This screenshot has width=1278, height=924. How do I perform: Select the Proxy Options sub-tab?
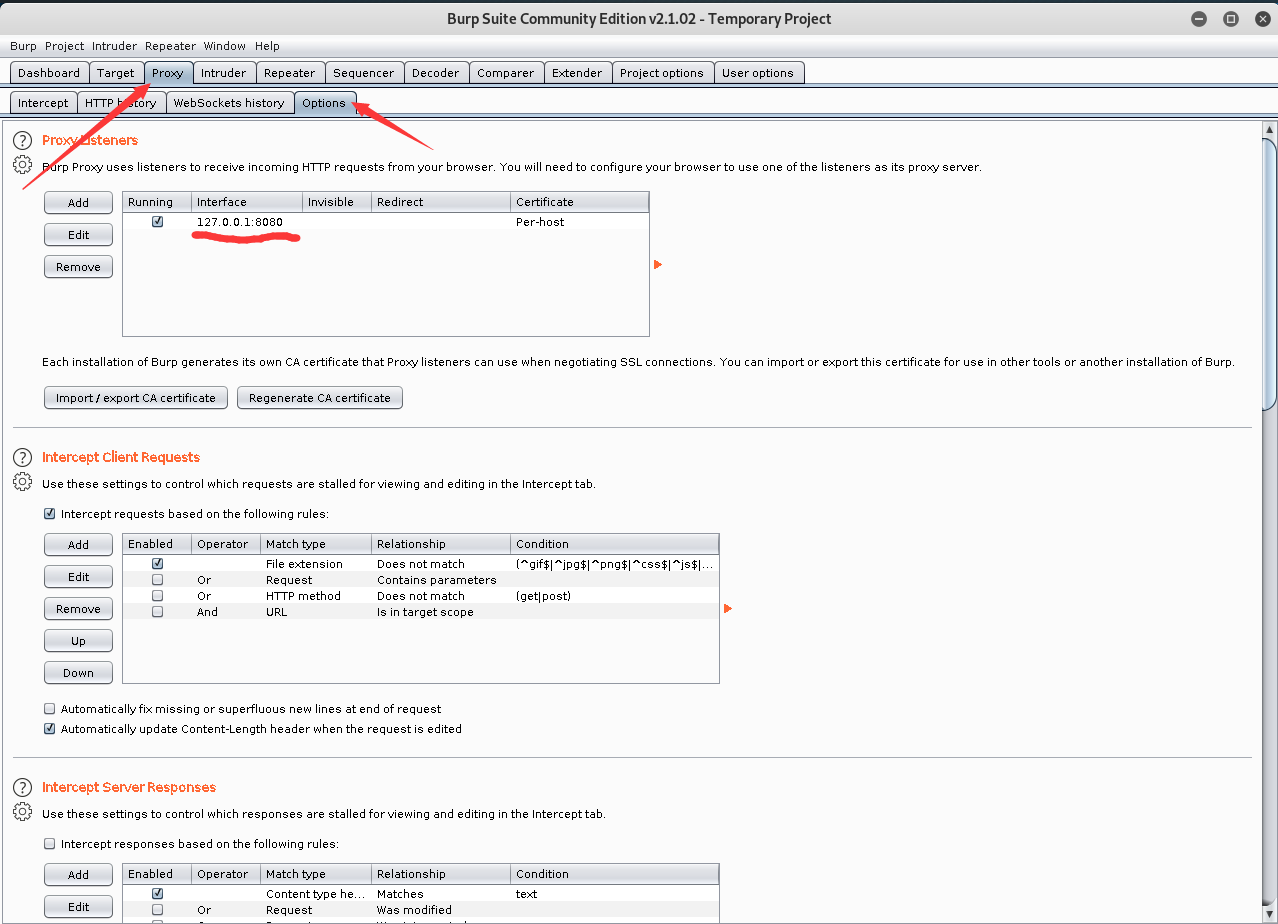coord(324,103)
